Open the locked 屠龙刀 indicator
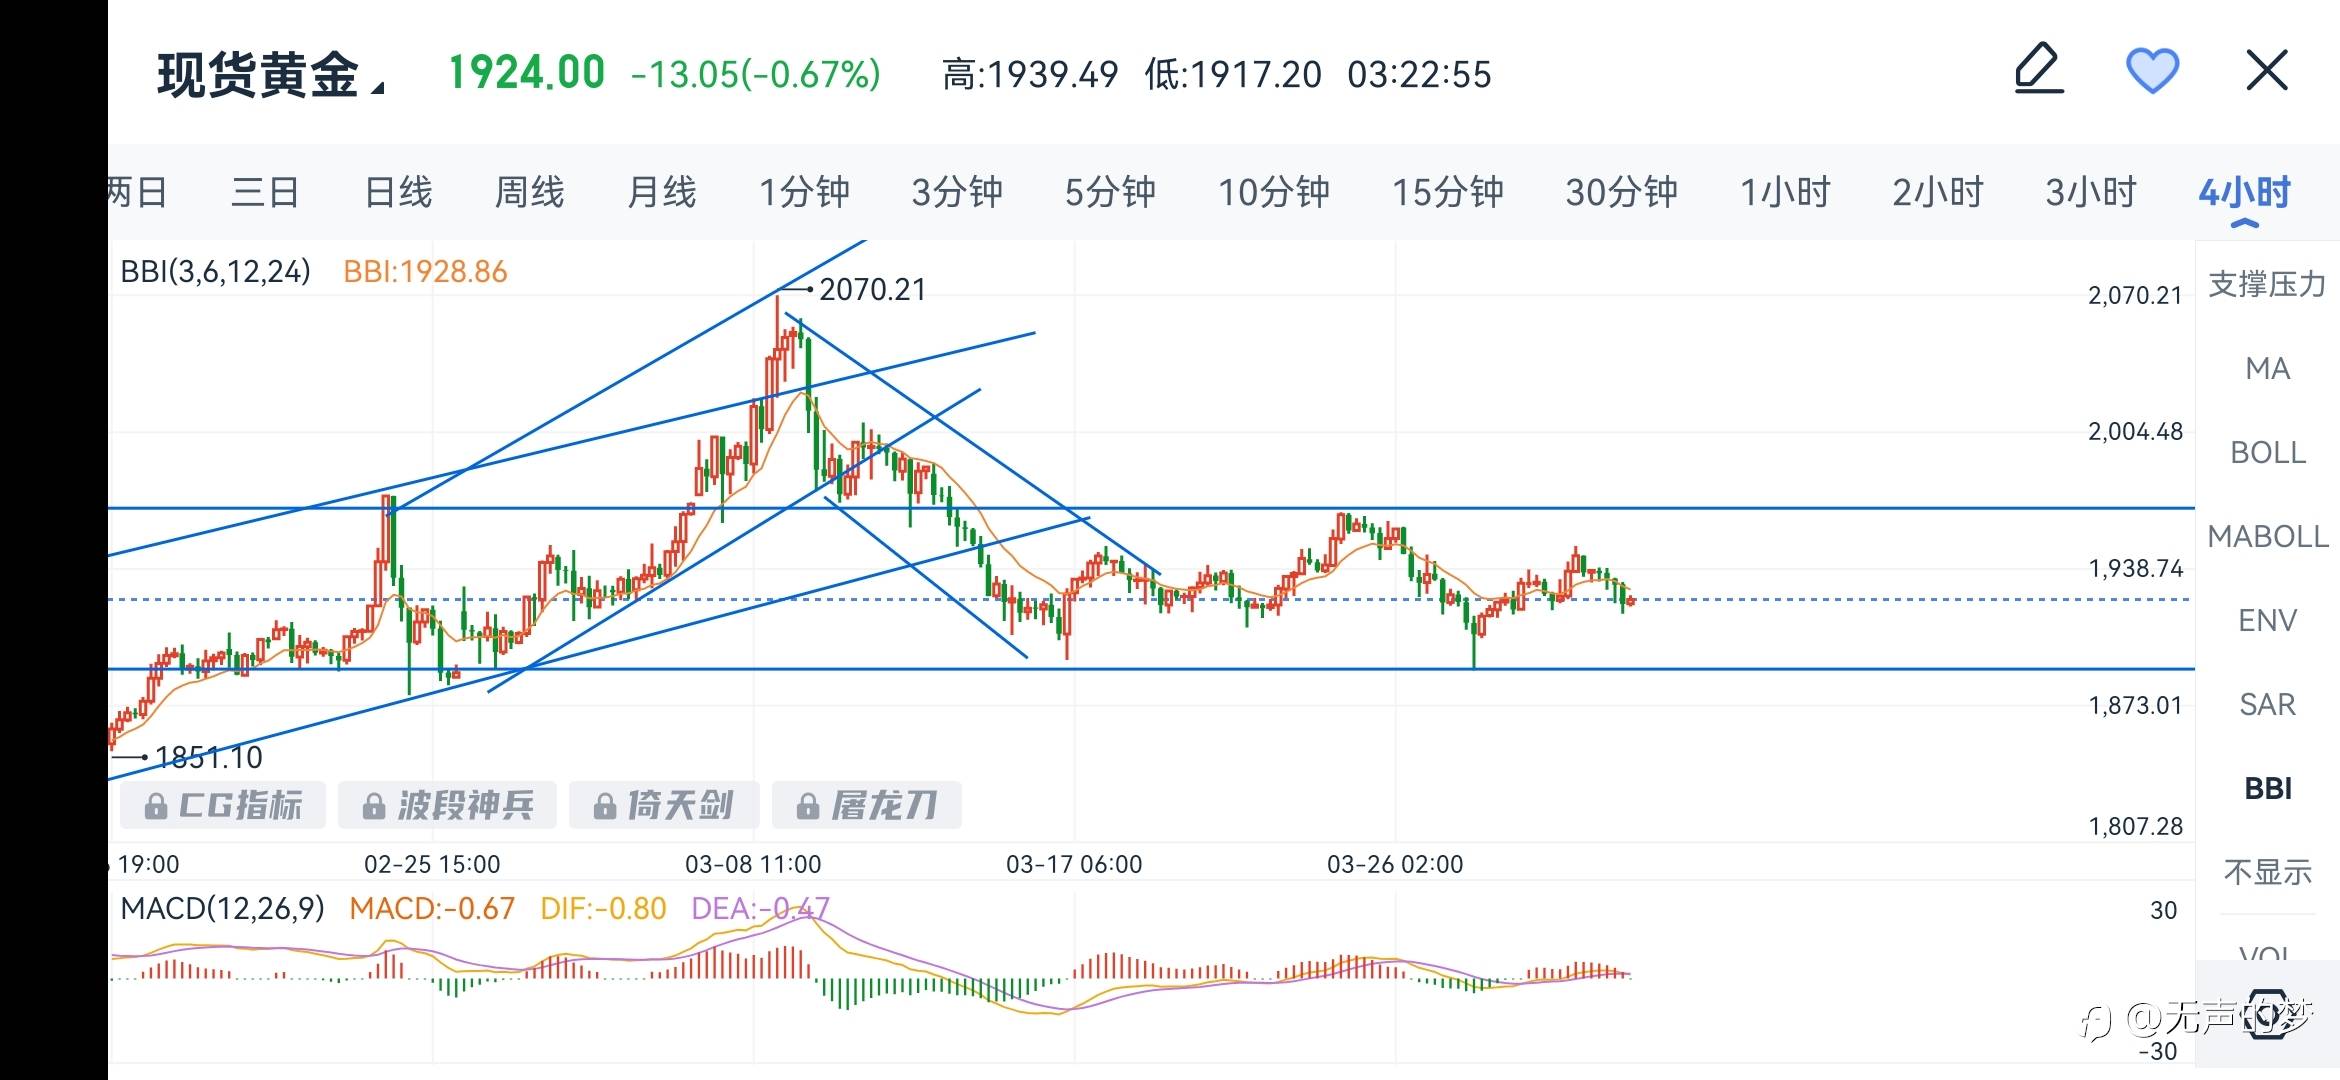The image size is (2340, 1080). [x=867, y=805]
